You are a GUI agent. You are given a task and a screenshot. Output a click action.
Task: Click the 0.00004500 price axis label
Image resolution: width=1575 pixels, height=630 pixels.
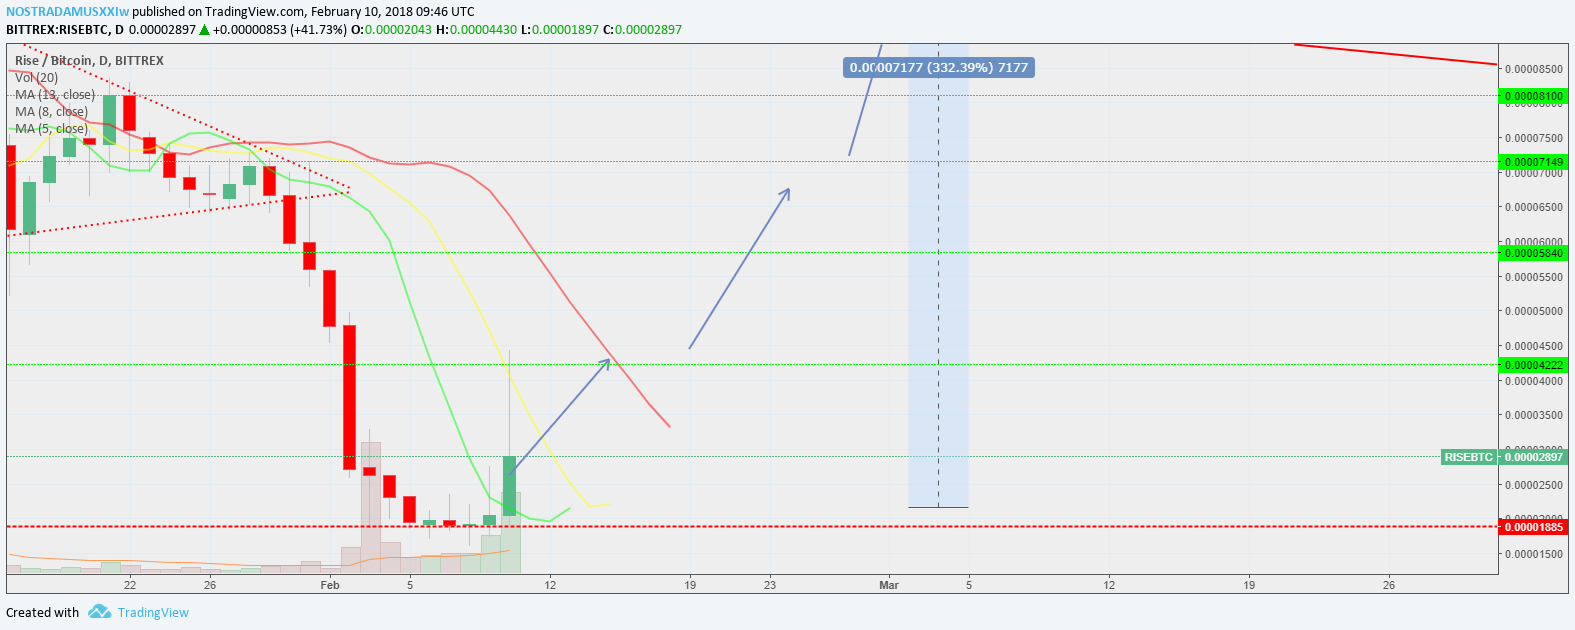pos(1534,346)
